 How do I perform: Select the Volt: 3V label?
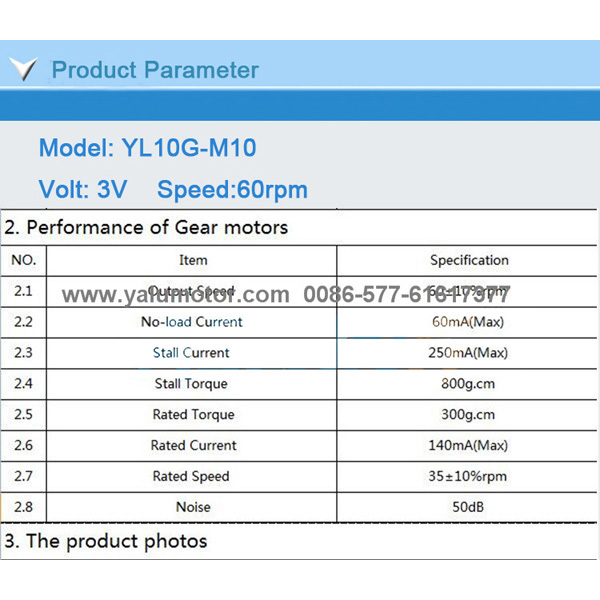click(x=83, y=189)
